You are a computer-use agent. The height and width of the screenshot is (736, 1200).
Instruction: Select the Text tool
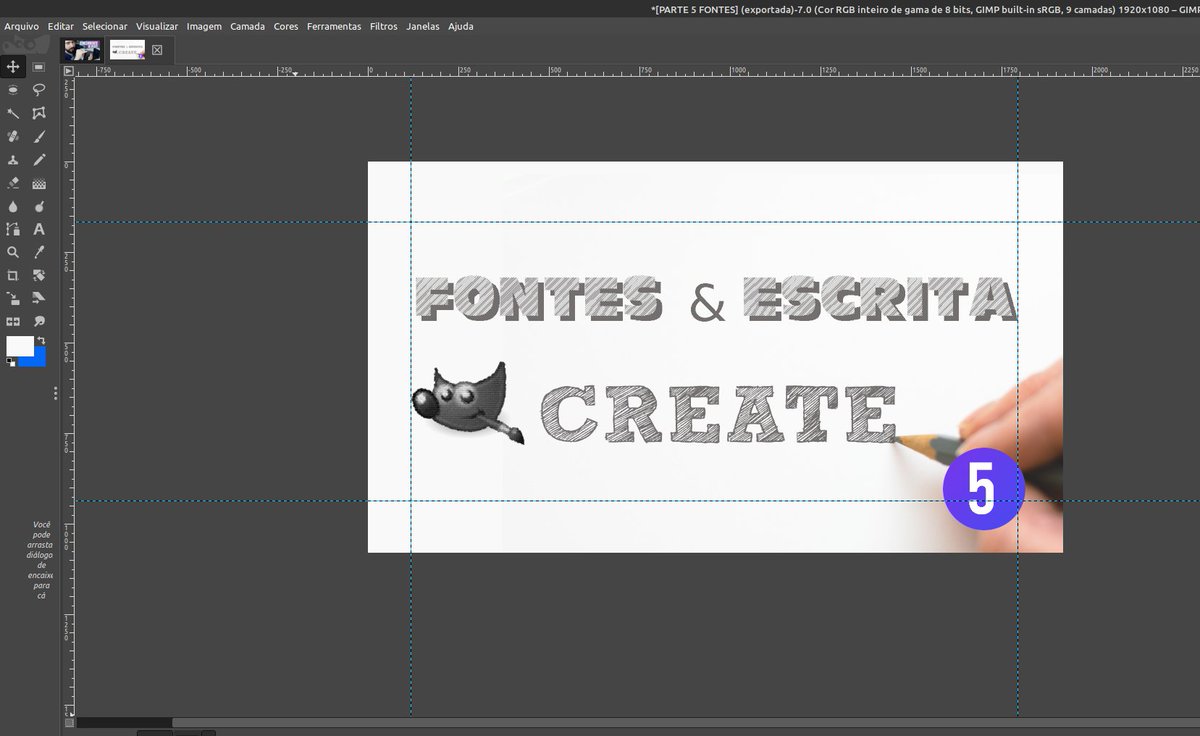(x=39, y=229)
